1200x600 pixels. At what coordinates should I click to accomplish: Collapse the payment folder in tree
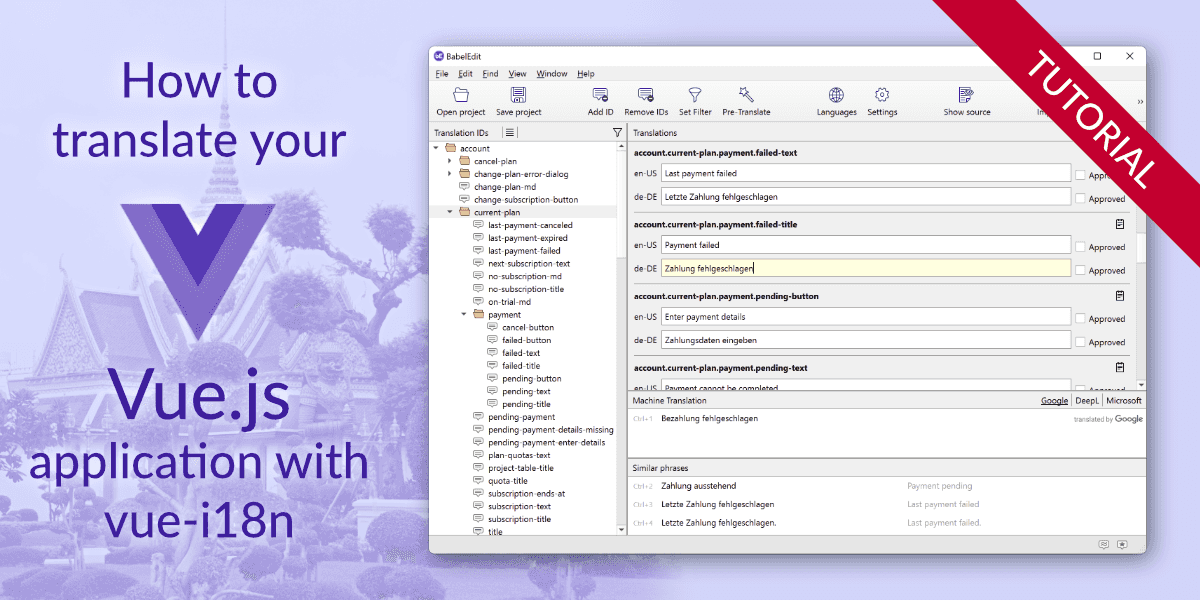[x=464, y=315]
